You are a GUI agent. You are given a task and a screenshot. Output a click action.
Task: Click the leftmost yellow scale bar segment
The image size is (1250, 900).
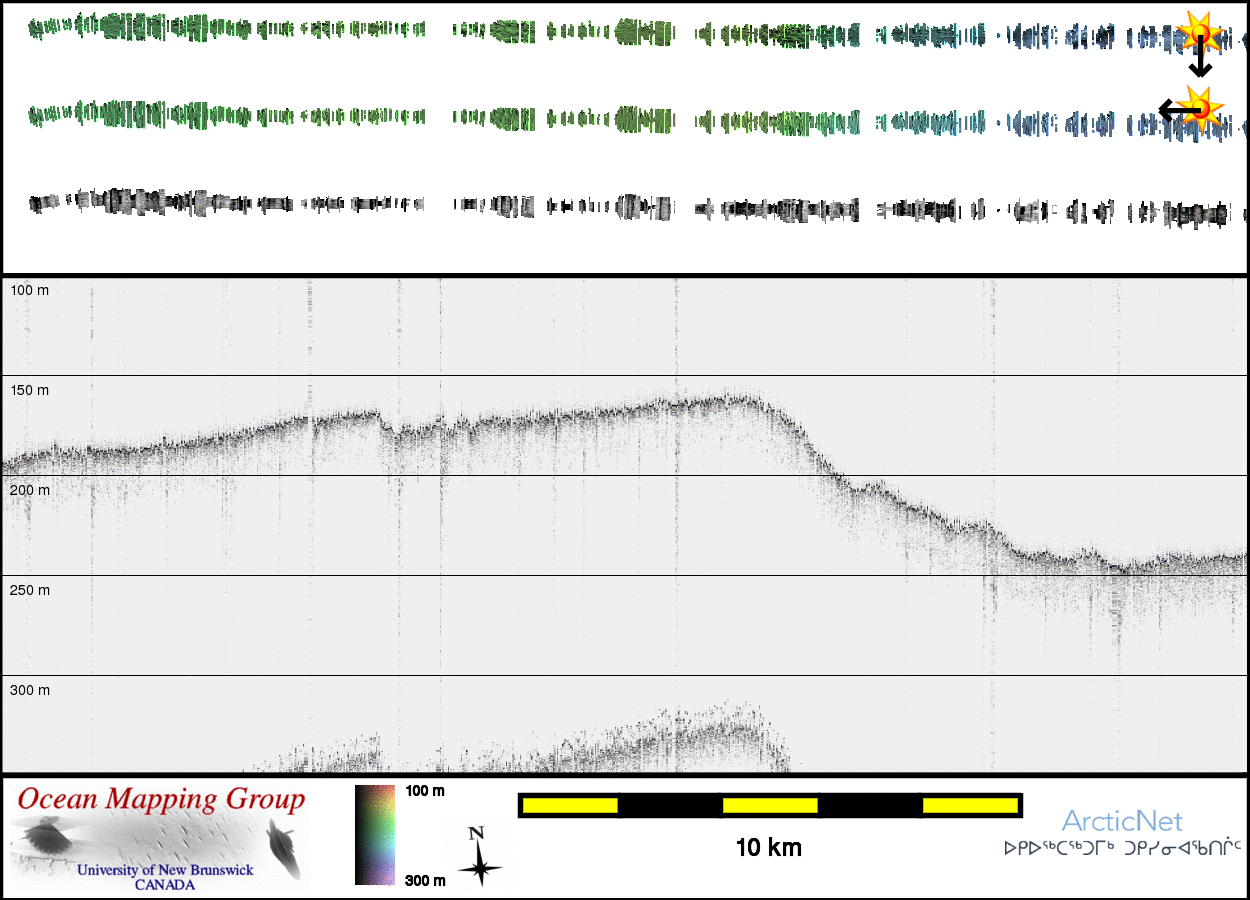570,805
